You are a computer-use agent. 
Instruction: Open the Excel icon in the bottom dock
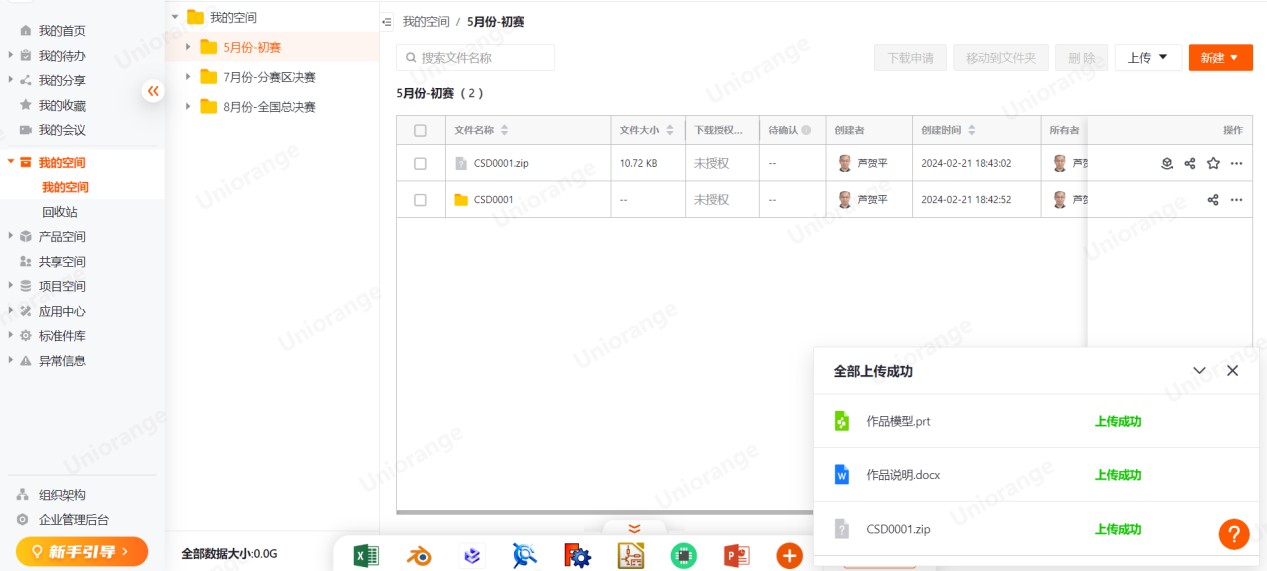coord(367,555)
